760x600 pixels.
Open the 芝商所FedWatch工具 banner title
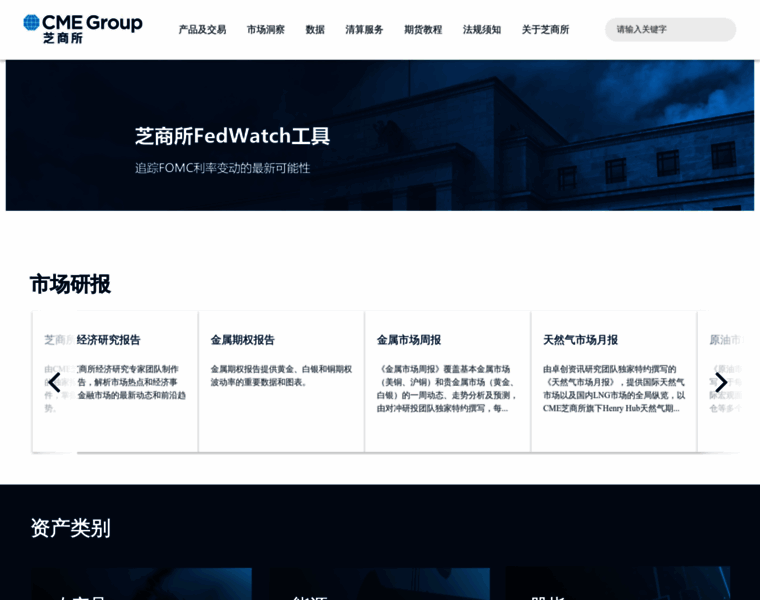(x=233, y=136)
